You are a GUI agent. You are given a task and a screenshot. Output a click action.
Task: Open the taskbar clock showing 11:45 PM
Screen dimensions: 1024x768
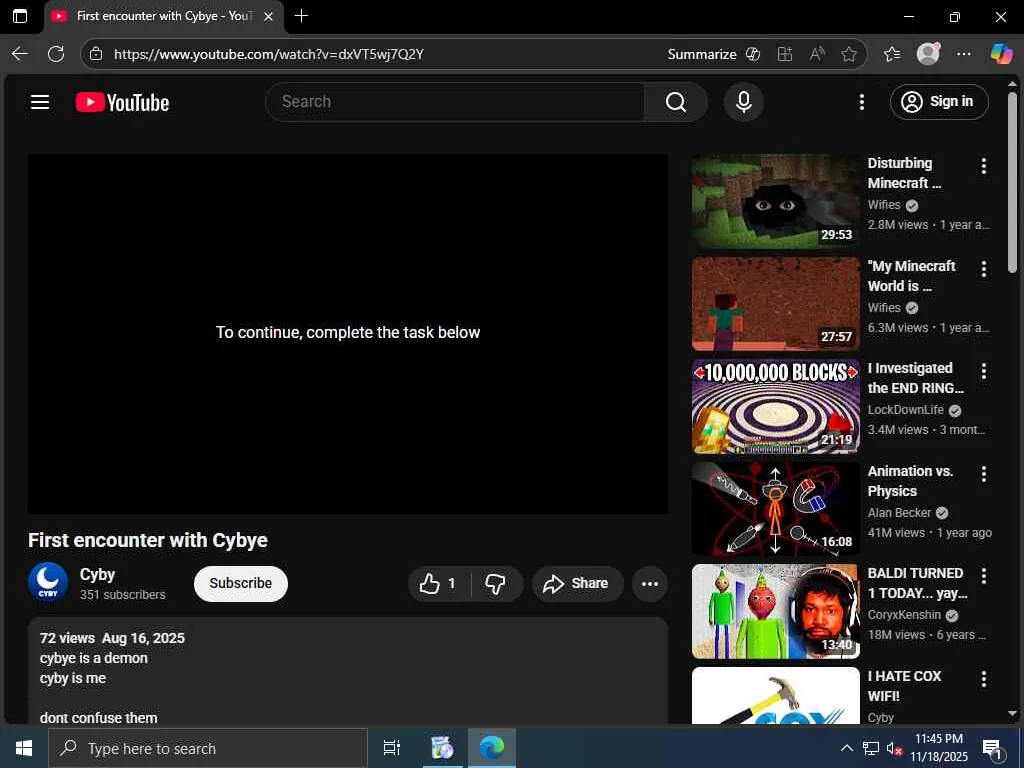(939, 748)
